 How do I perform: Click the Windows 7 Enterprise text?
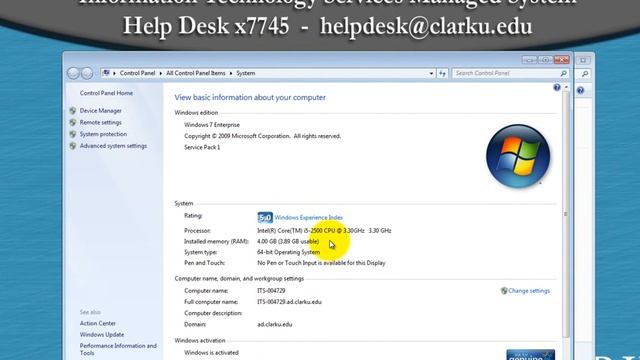tap(212, 125)
